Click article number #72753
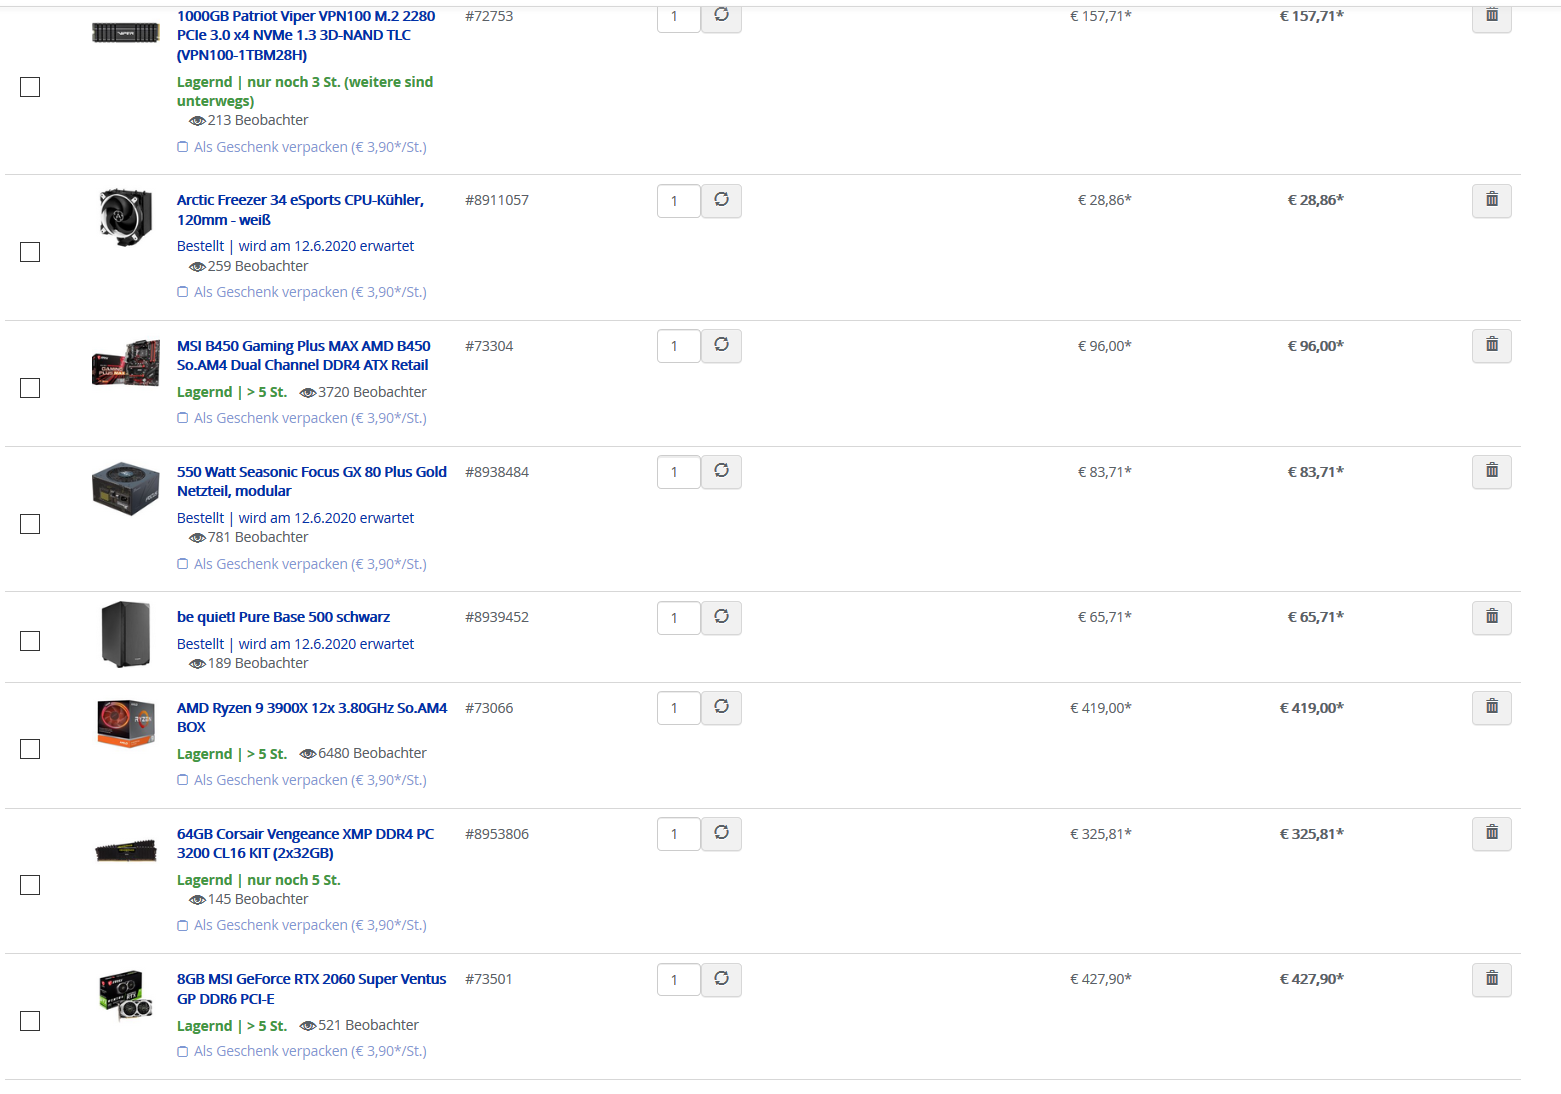Screen dimensions: 1561x1094 point(489,16)
